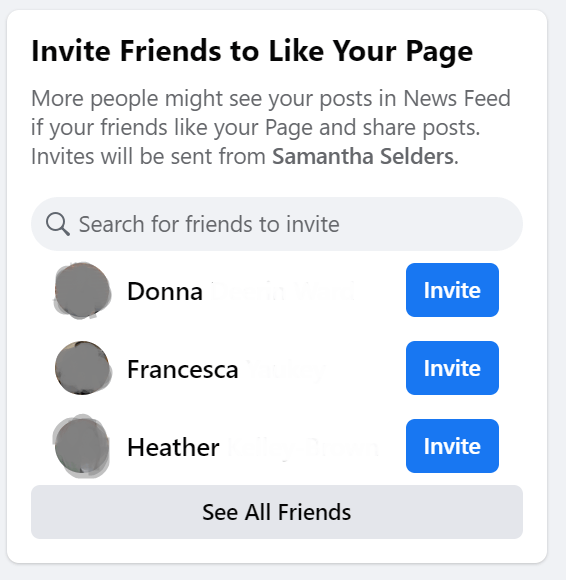Invite Francesca to like the page
The height and width of the screenshot is (580, 566).
point(452,368)
